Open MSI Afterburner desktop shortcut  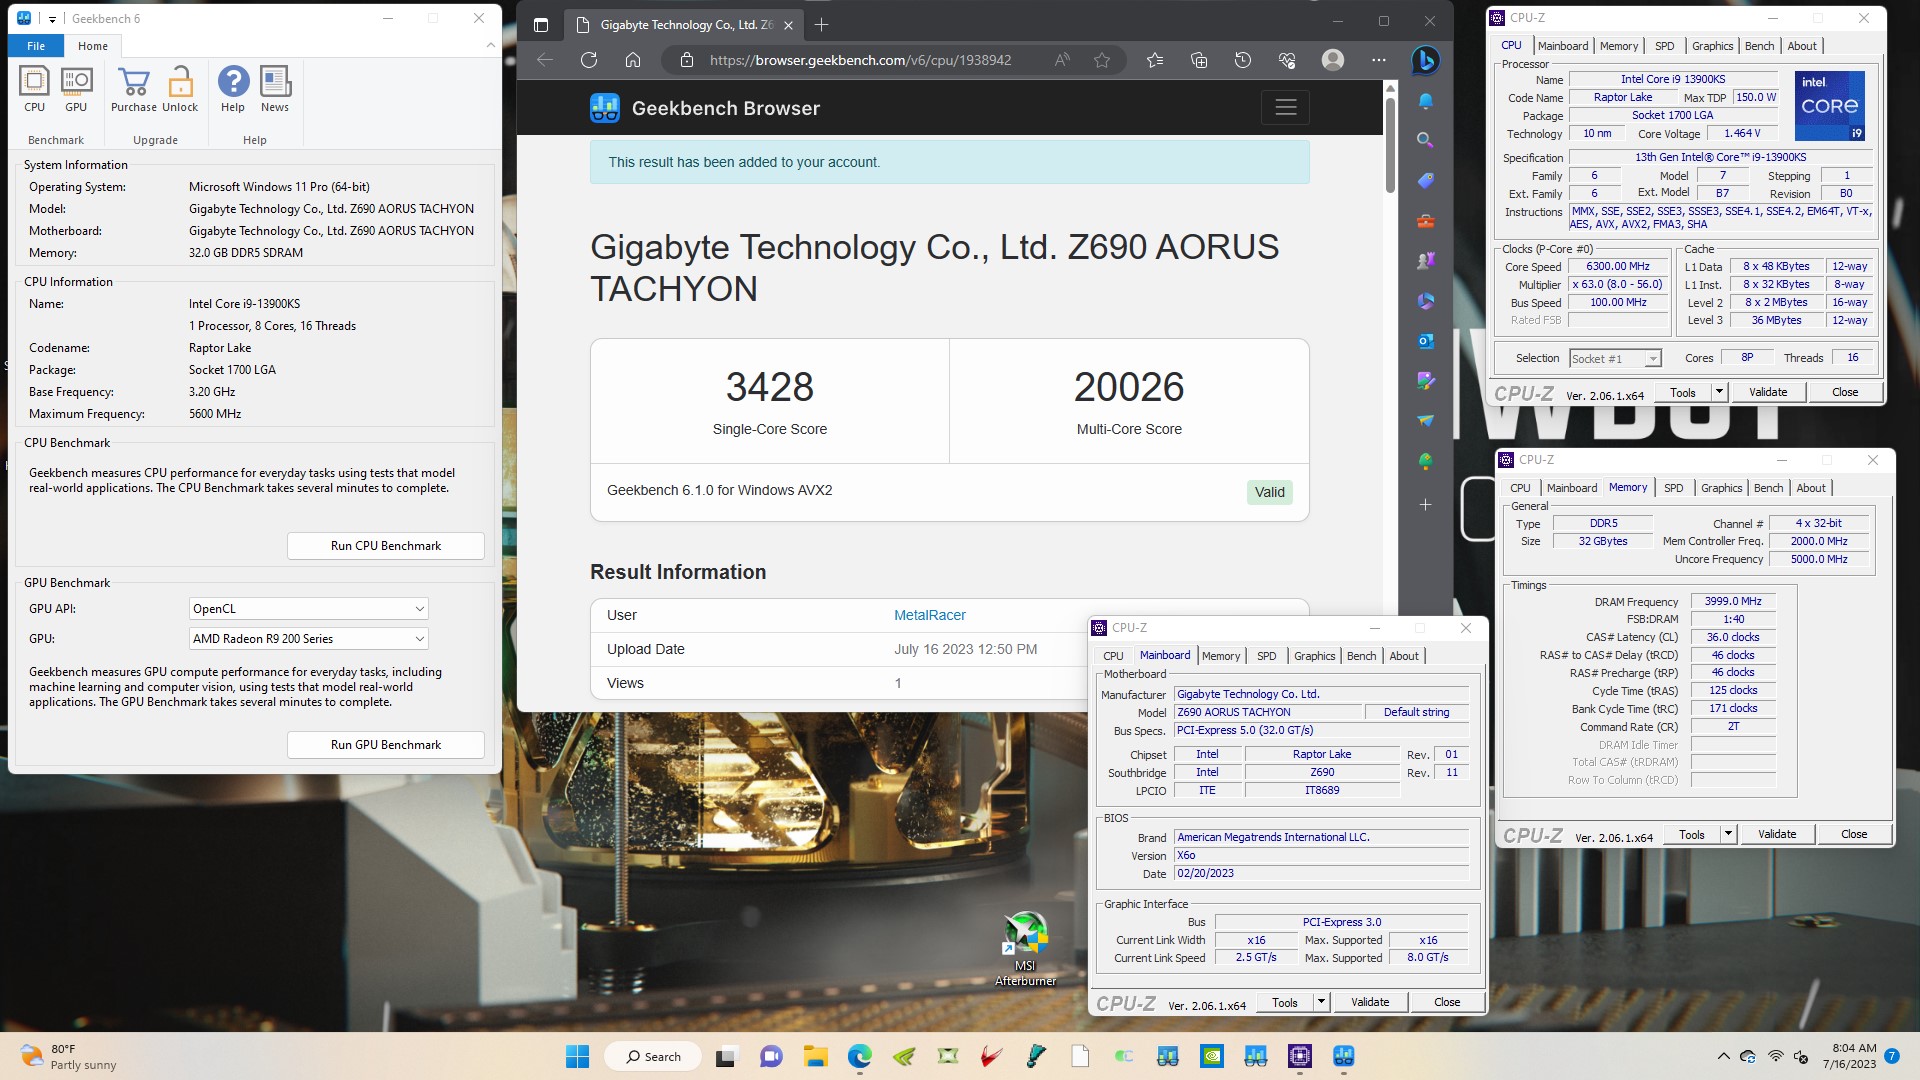point(1025,948)
